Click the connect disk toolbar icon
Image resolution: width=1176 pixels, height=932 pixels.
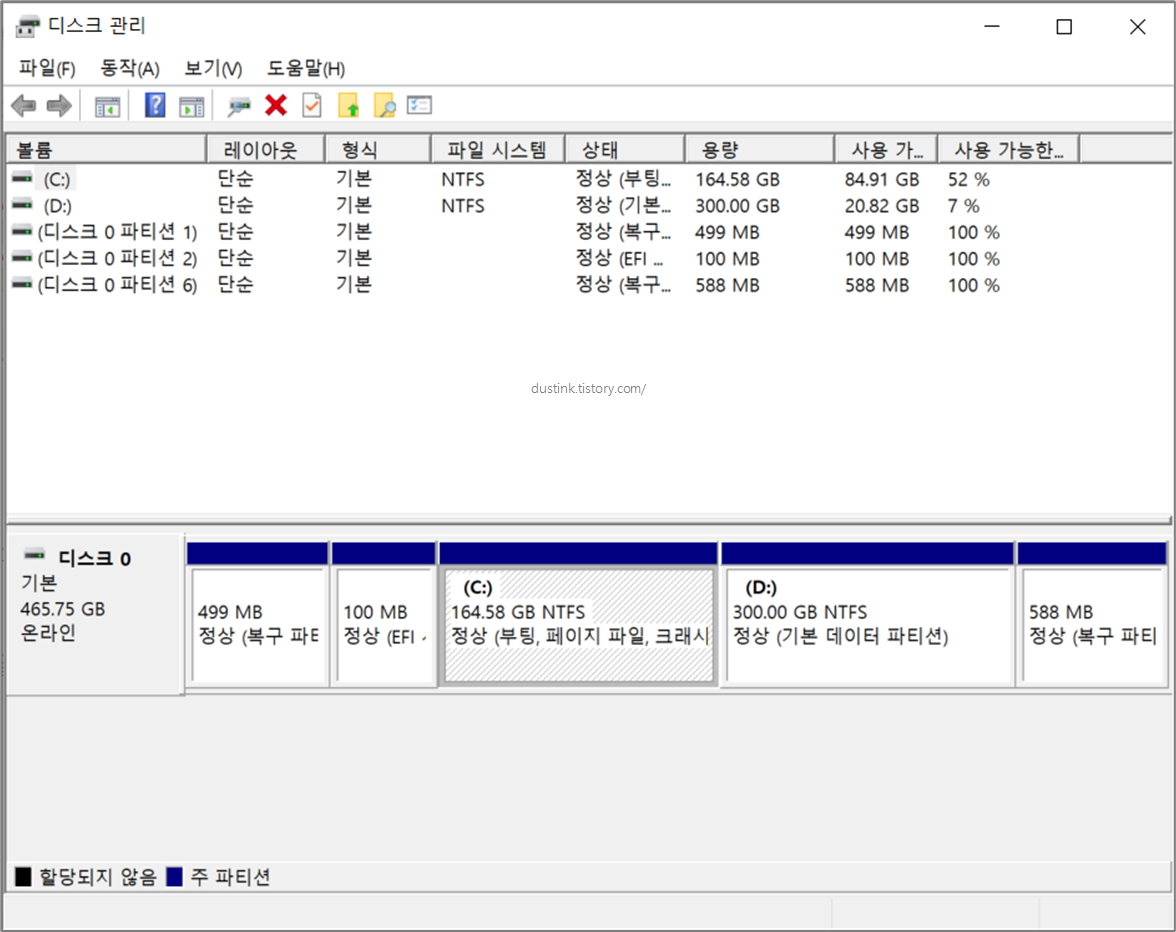238,106
